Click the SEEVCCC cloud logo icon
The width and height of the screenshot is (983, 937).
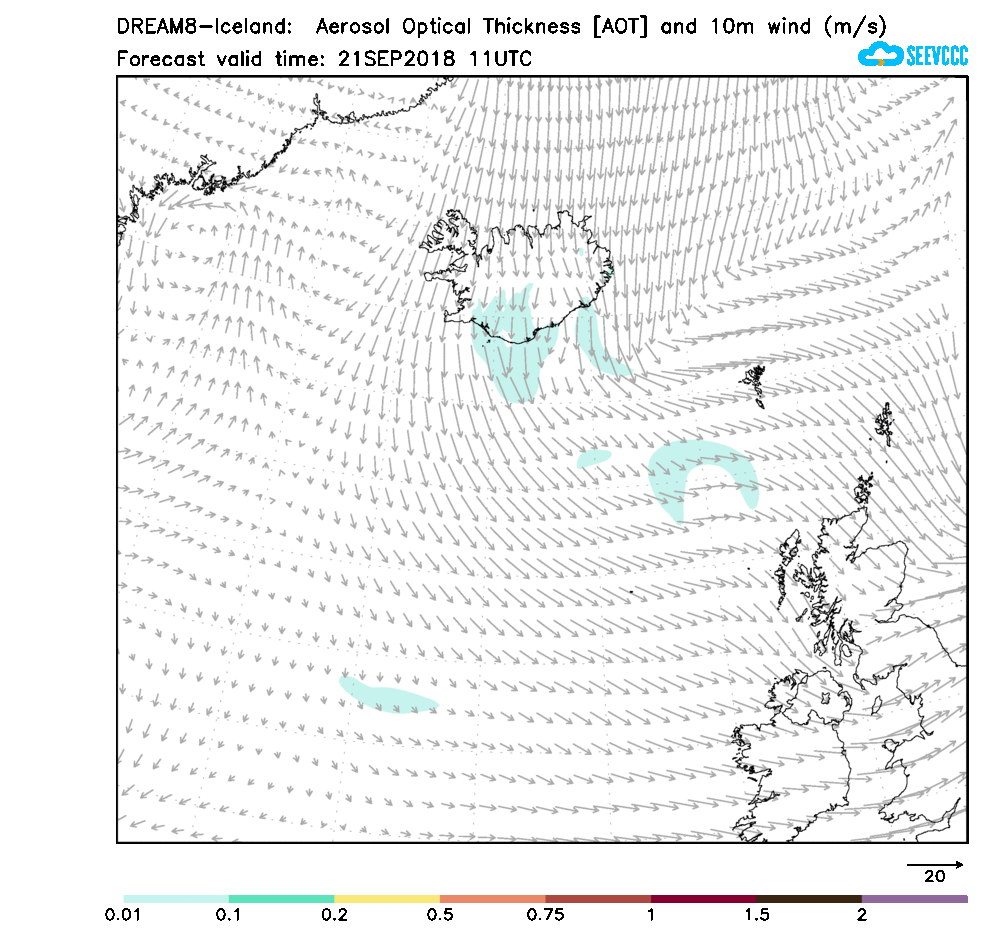(x=879, y=55)
